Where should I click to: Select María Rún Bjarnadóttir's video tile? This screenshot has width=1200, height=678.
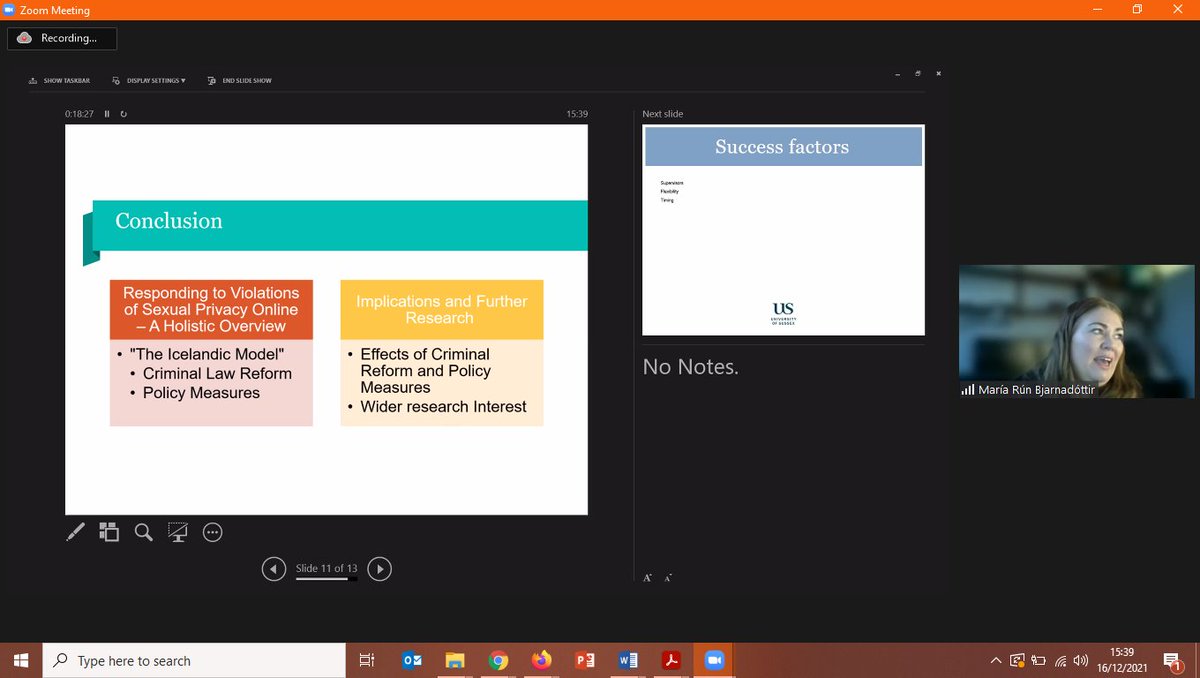click(x=1077, y=331)
